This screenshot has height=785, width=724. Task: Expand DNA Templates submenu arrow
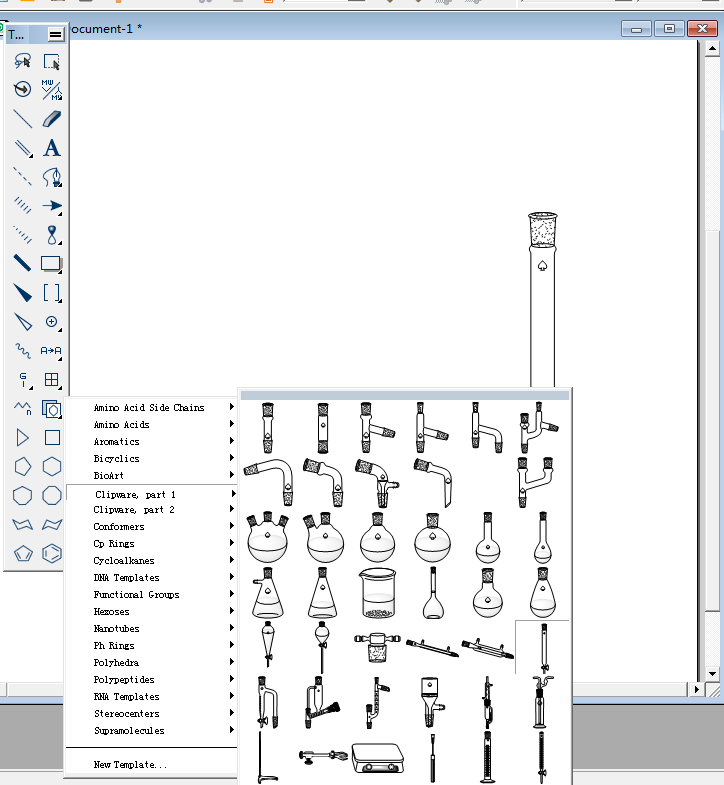coord(232,577)
